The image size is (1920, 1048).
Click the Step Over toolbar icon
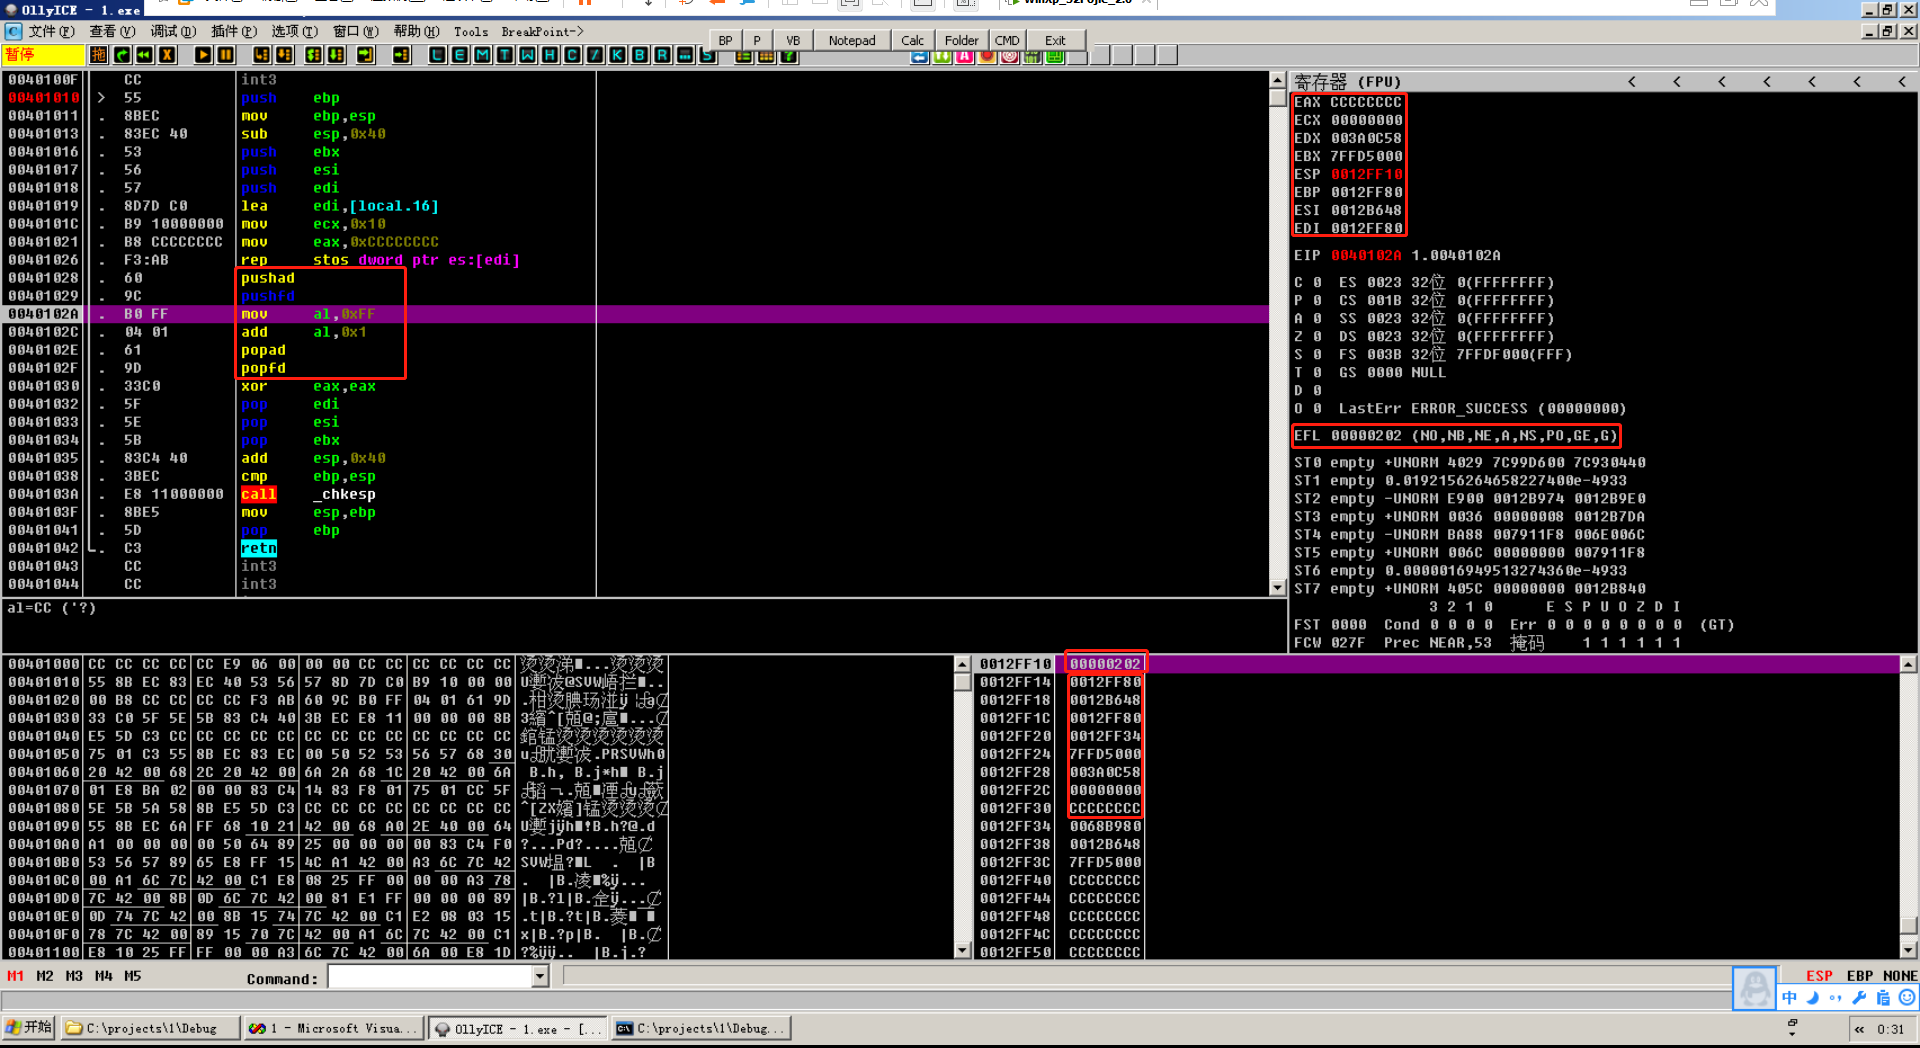(x=285, y=55)
